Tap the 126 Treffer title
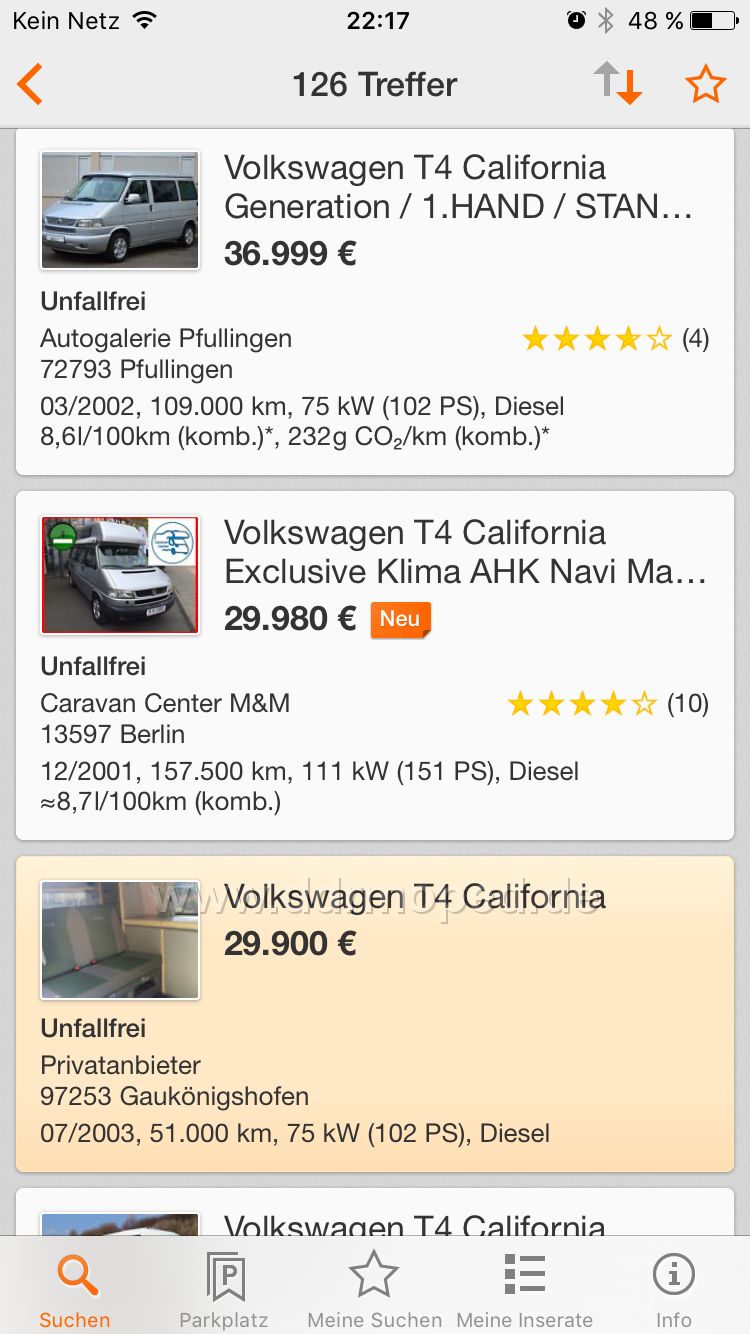750x1334 pixels. click(x=374, y=85)
